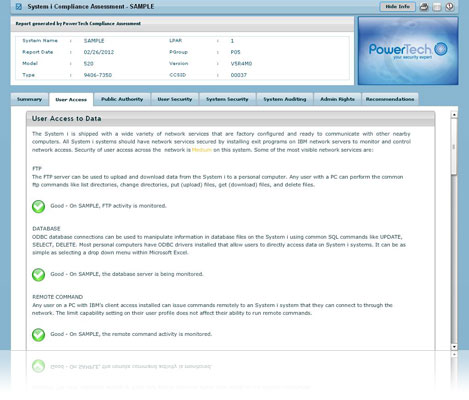Click the scrollbar up arrow
This screenshot has height=400, width=469.
(454, 115)
